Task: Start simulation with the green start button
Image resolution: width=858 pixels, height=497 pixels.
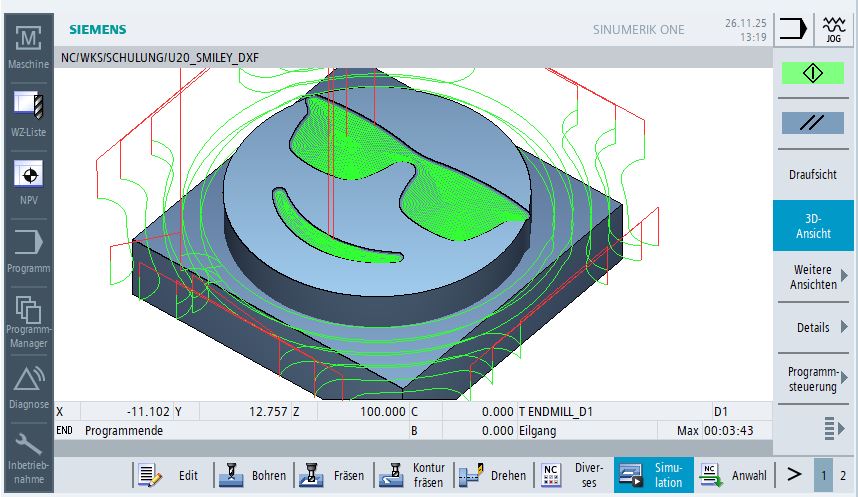Action: click(x=812, y=74)
